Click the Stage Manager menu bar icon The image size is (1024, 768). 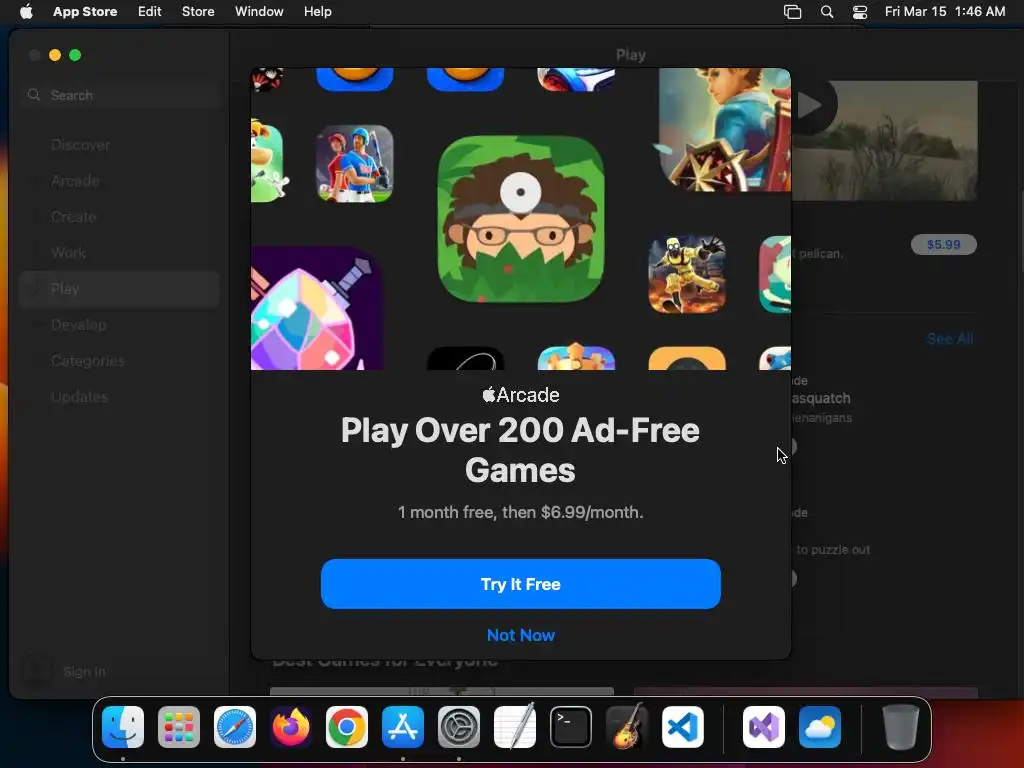pyautogui.click(x=792, y=12)
